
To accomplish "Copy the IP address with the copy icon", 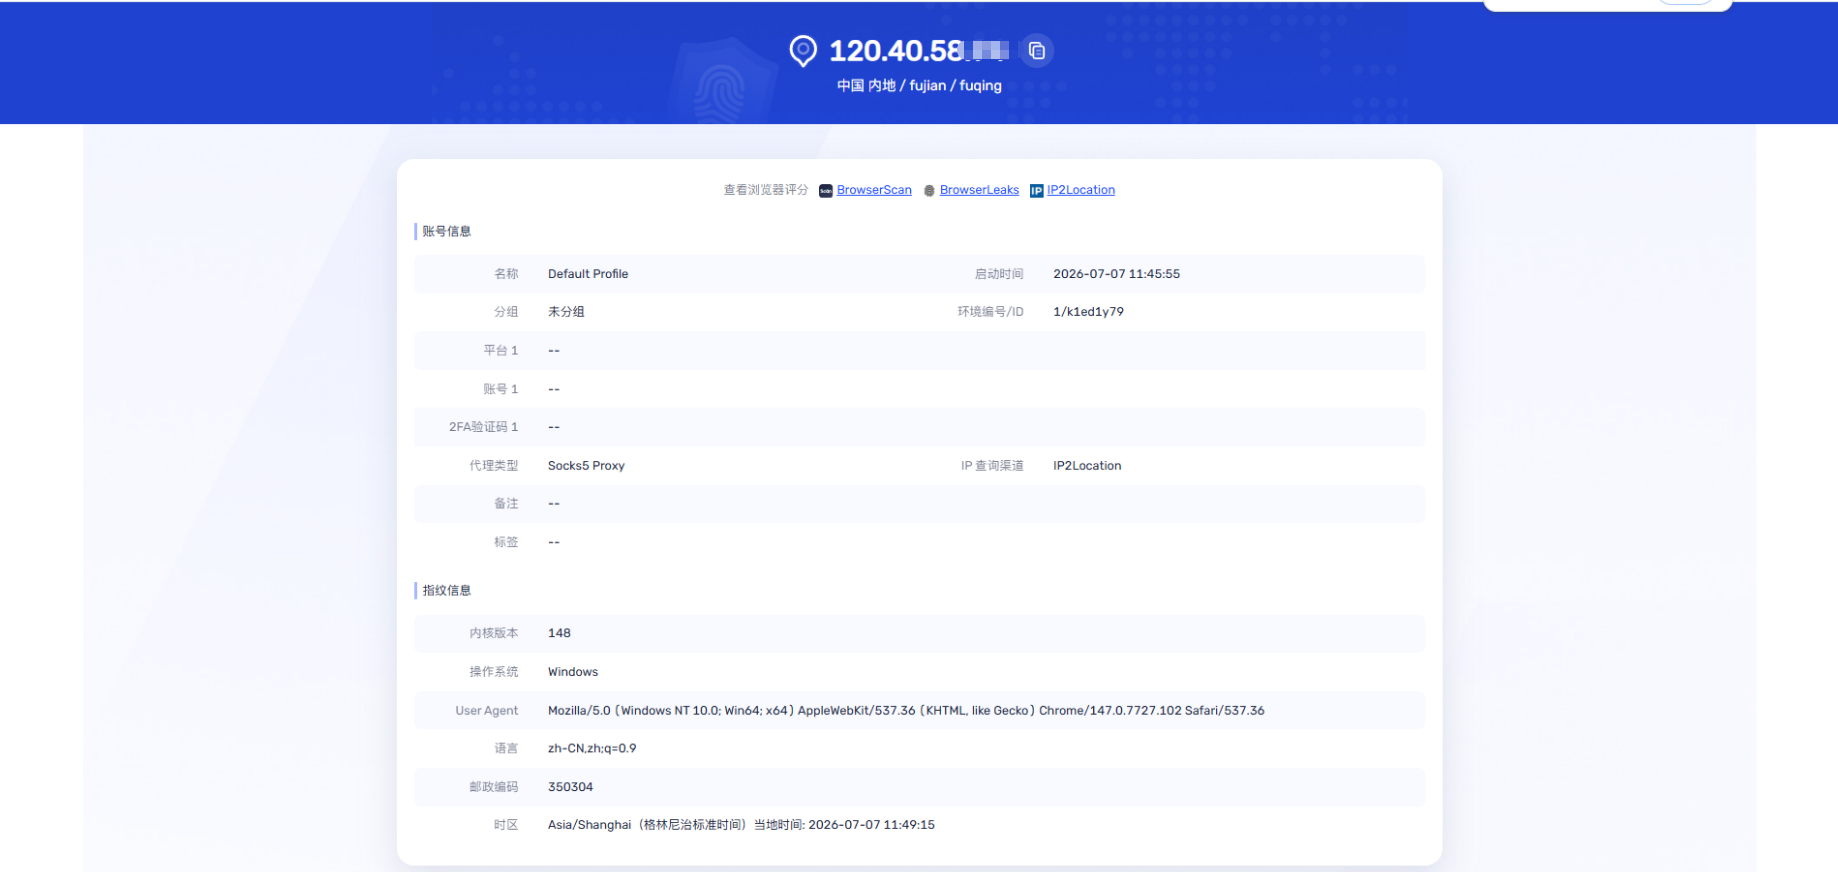I will pos(1037,51).
